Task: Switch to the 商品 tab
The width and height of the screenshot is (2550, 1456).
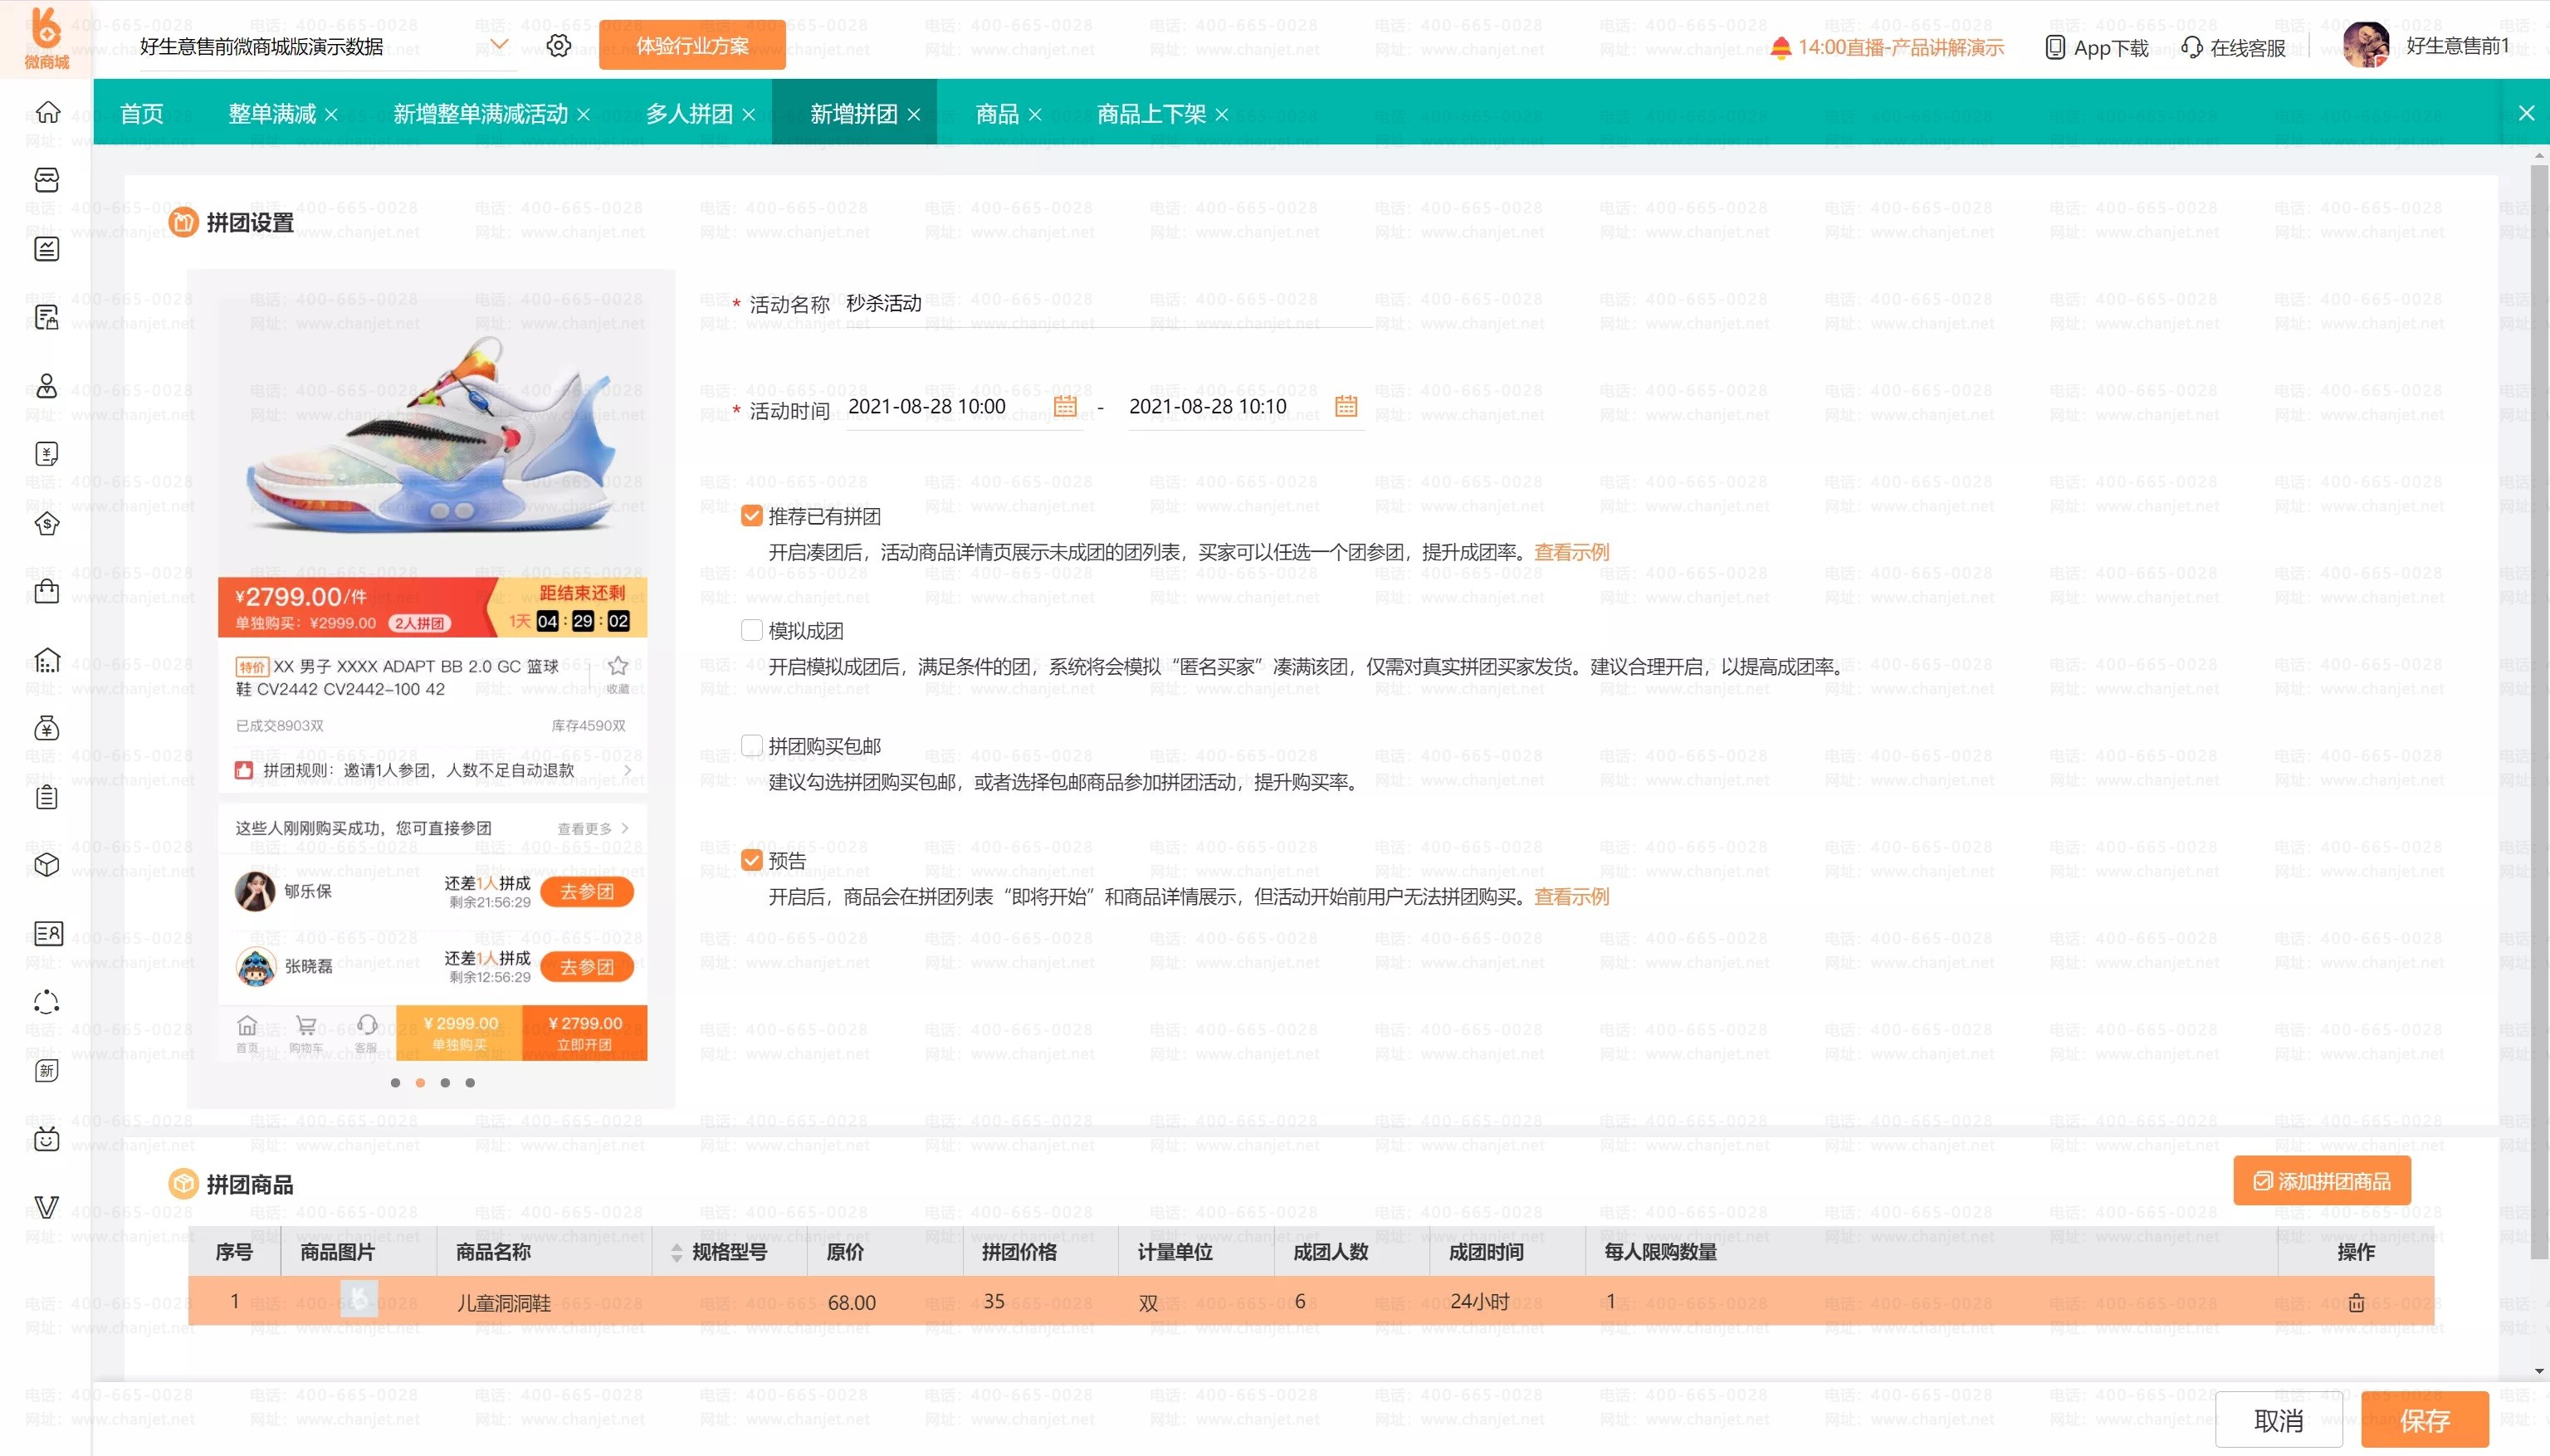Action: (x=997, y=114)
